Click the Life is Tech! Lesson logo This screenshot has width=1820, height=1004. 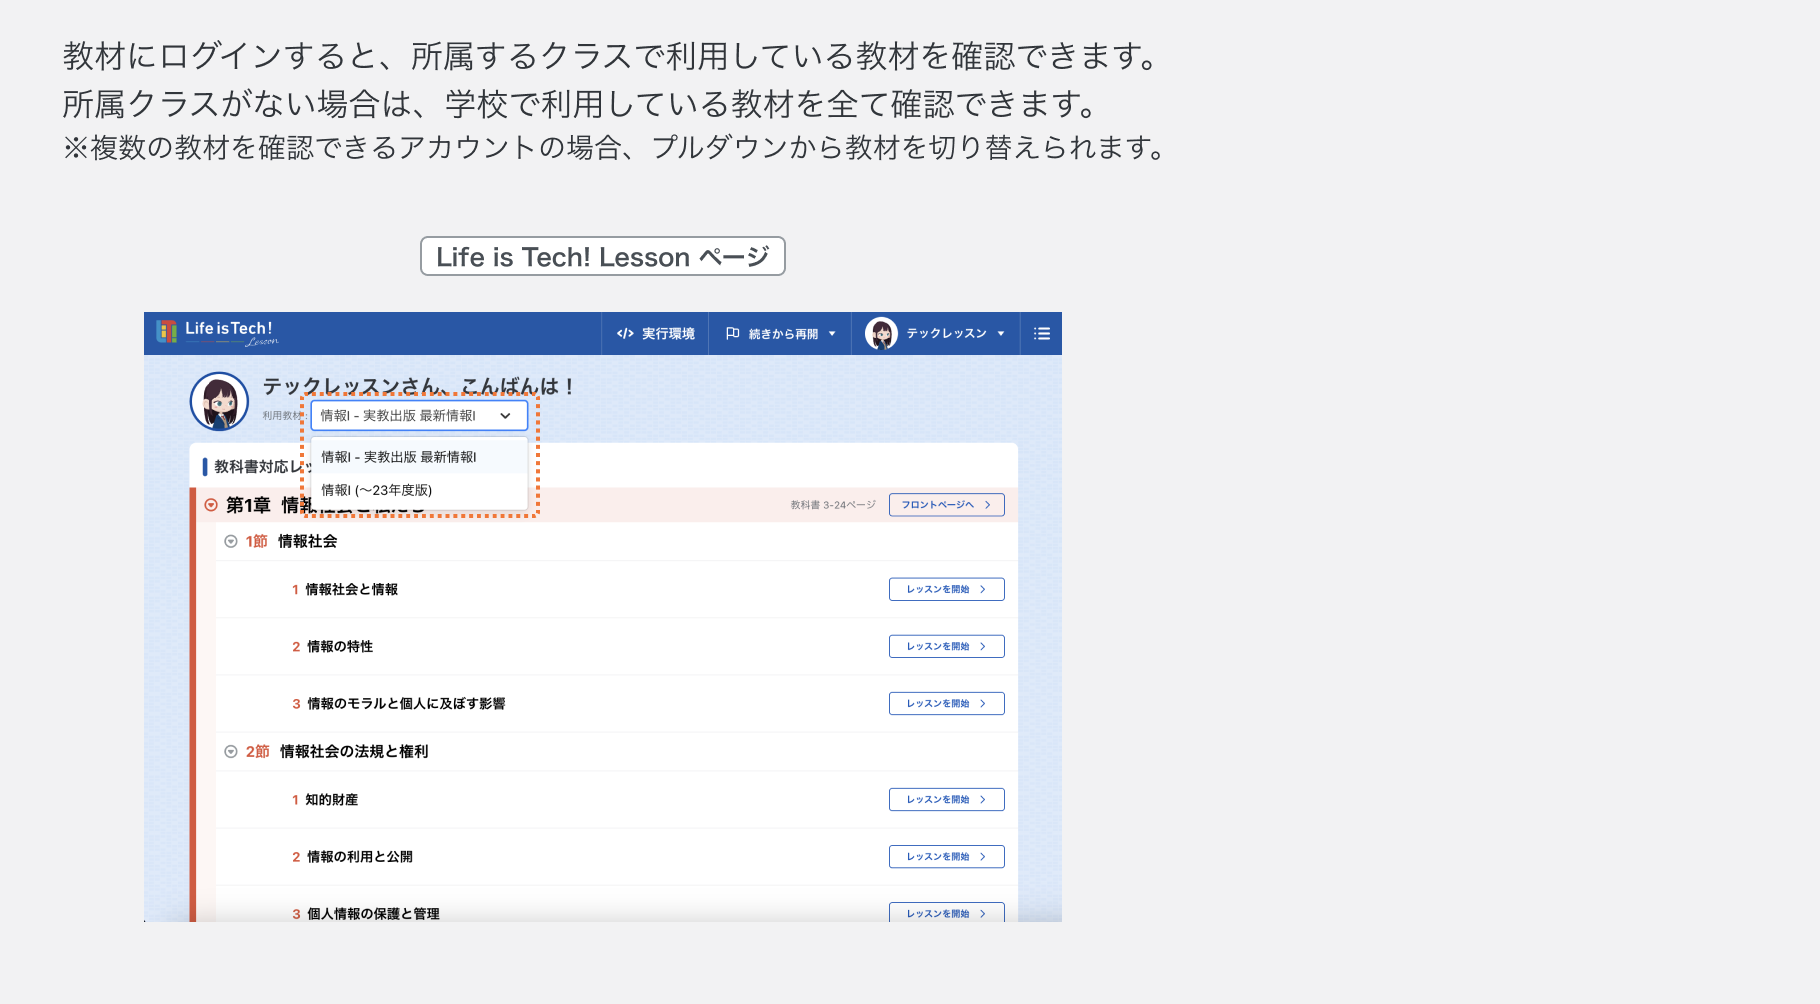(x=217, y=333)
